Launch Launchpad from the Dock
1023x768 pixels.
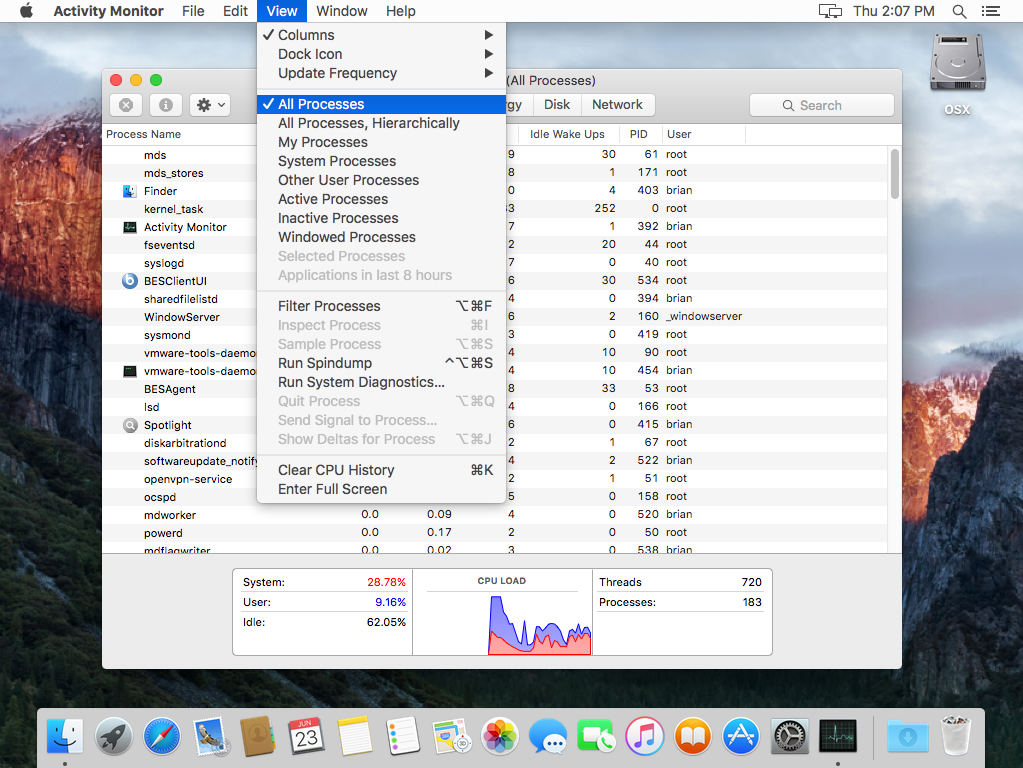pos(114,736)
